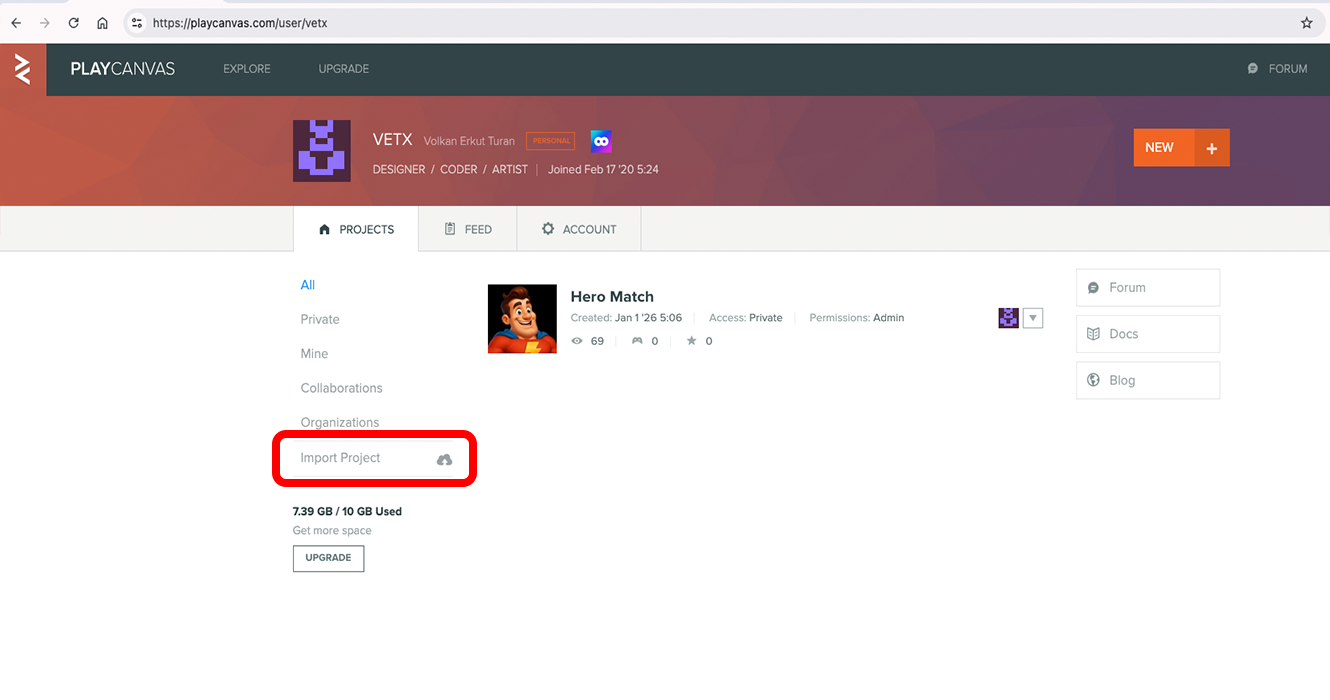Show Organizations in sidebar
The image size is (1330, 700).
(x=340, y=423)
